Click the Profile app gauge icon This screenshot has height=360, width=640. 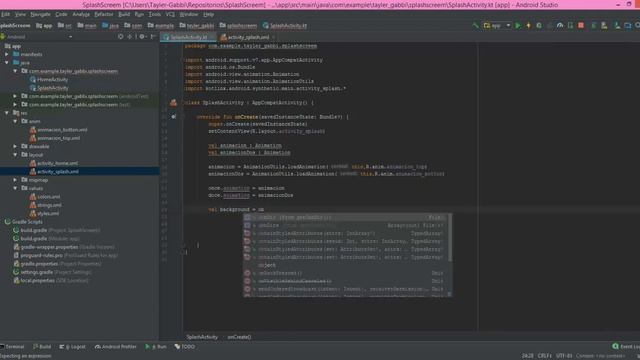(x=560, y=25)
